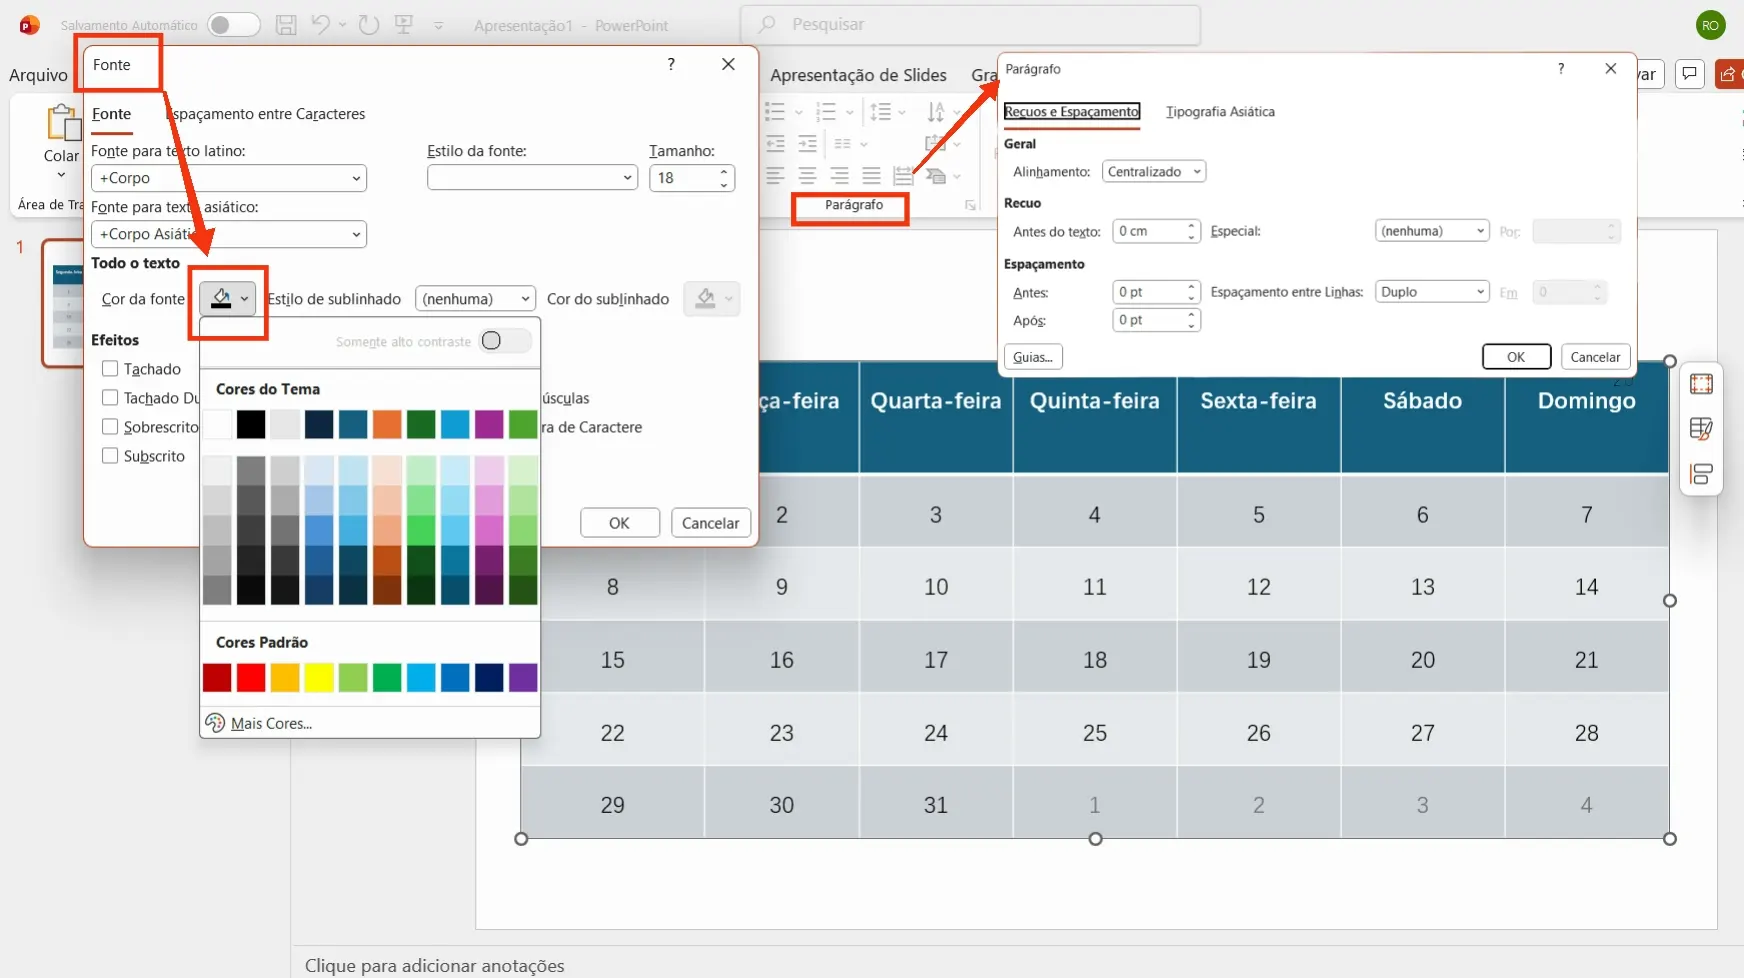
Task: Click the Redo icon in the quick access toolbar
Action: (x=369, y=25)
